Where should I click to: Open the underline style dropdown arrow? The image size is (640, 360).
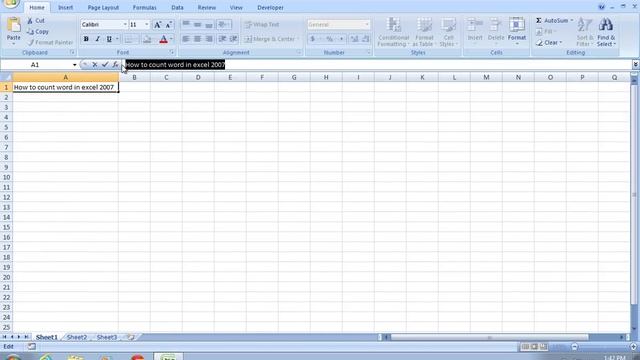coord(117,39)
